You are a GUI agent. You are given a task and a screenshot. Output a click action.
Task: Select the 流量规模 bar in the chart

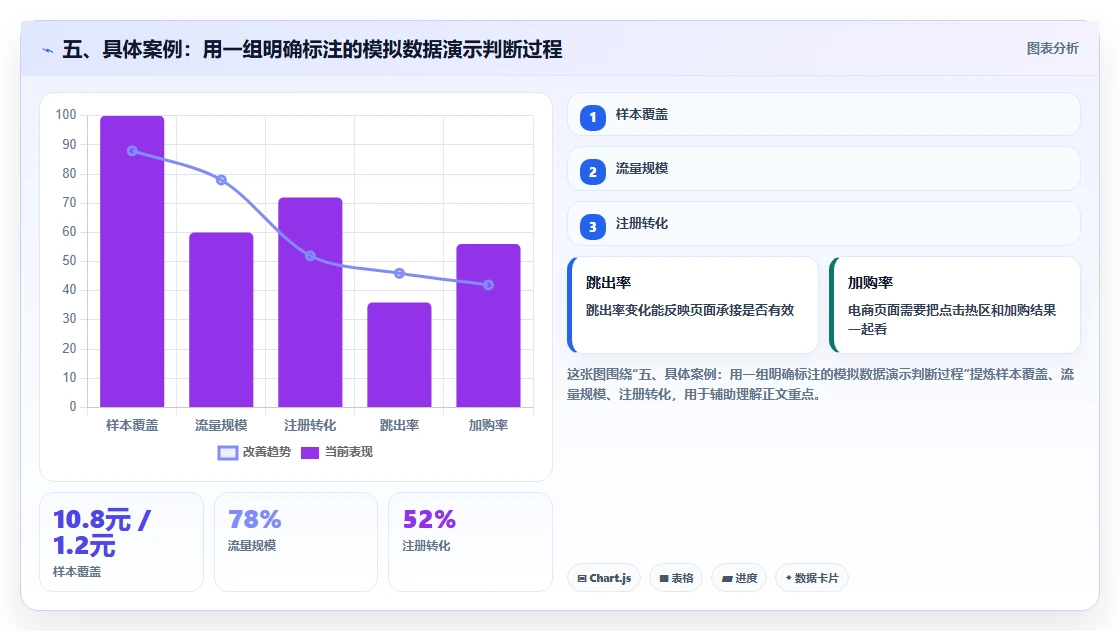pyautogui.click(x=221, y=320)
